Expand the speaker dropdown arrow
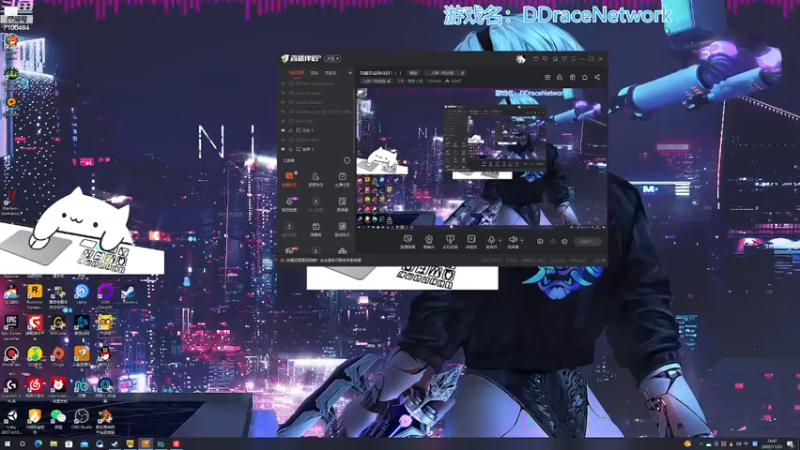 pos(521,240)
